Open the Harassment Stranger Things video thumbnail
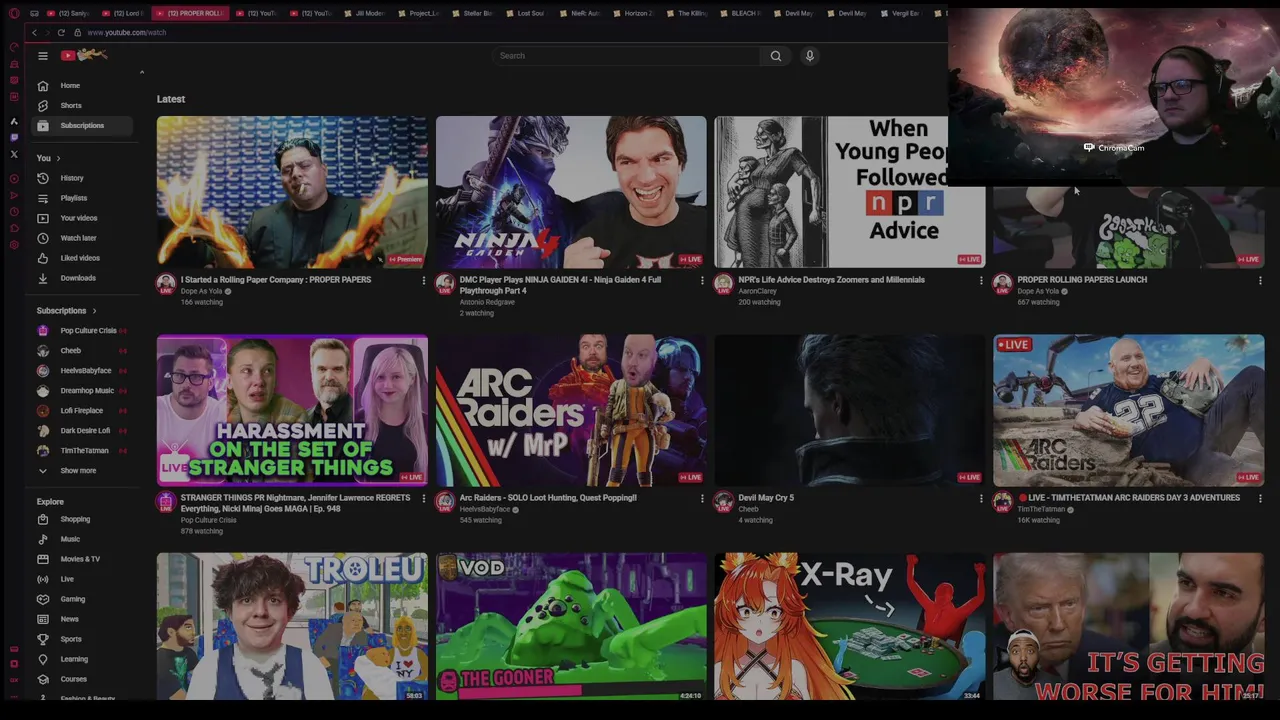The height and width of the screenshot is (720, 1280). [x=292, y=410]
